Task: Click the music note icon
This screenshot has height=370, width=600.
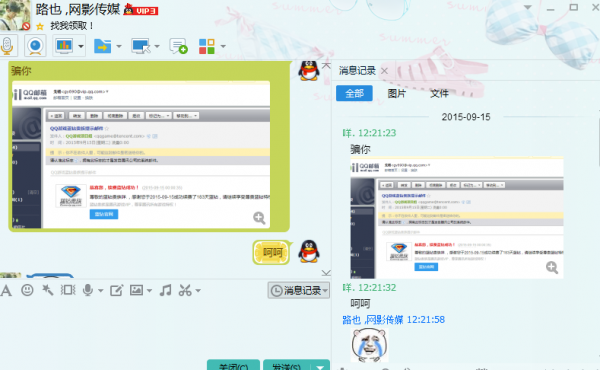Action: (165, 290)
